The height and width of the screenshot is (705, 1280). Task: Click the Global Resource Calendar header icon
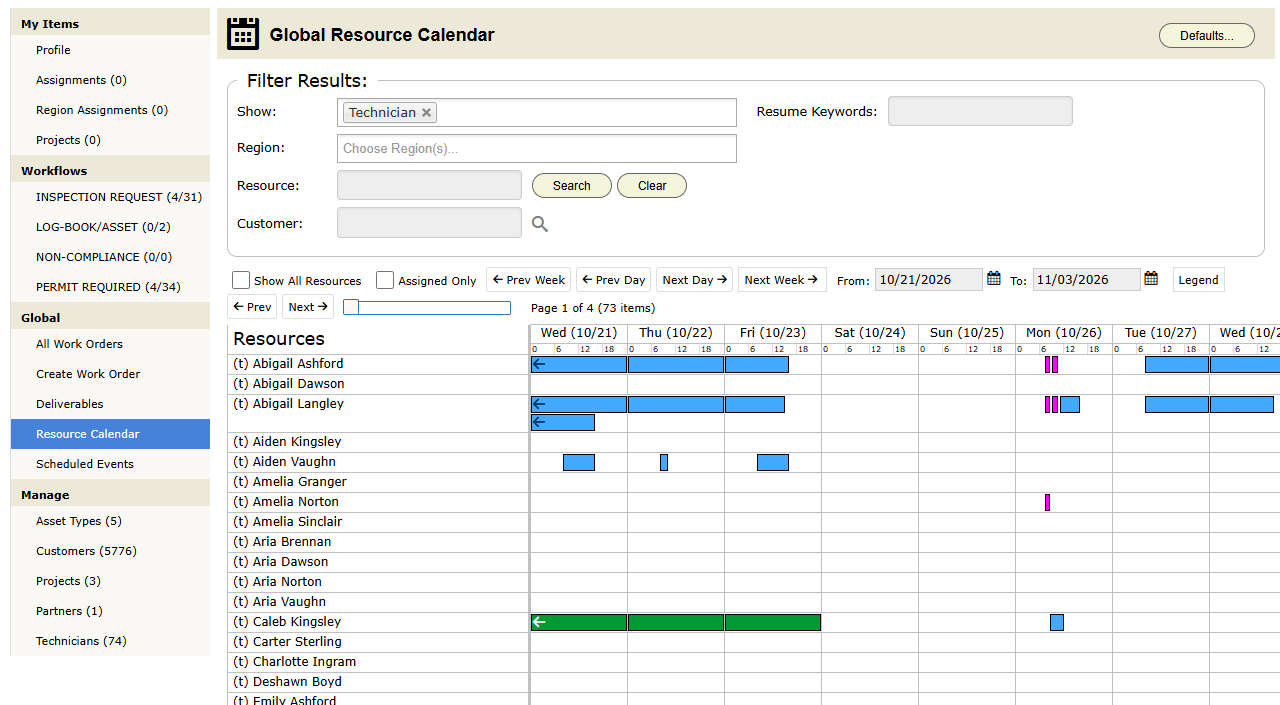click(243, 34)
